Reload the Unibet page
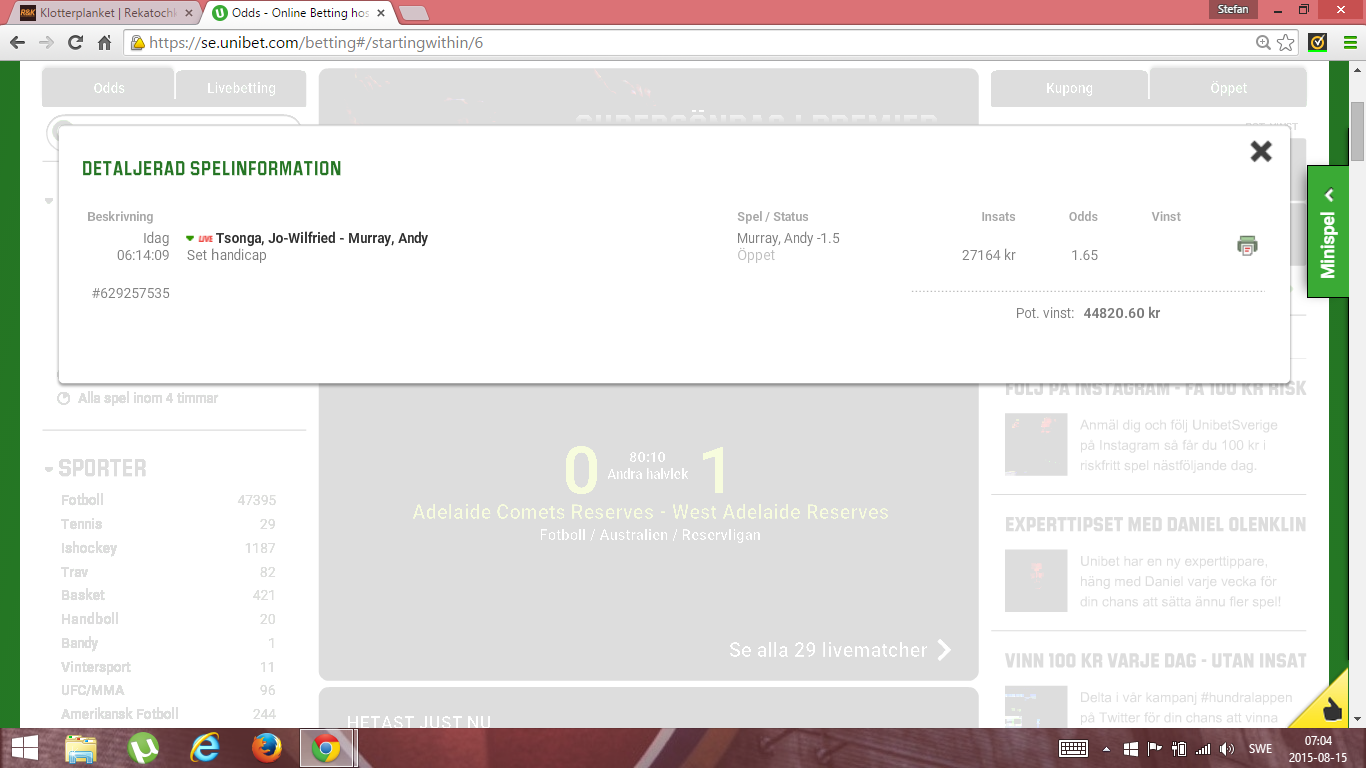This screenshot has height=768, width=1366. [75, 43]
